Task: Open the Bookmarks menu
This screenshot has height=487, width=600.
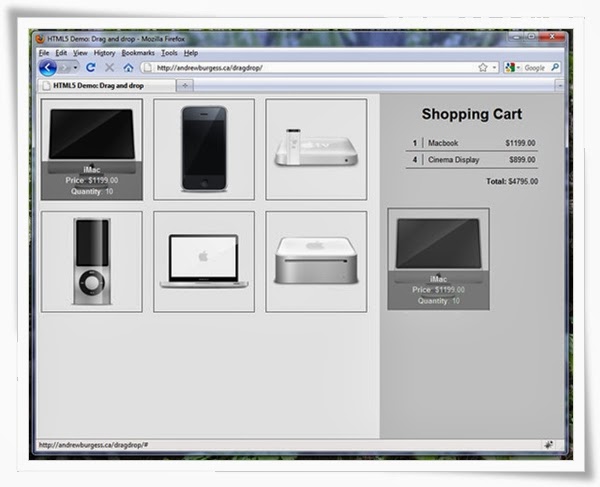Action: pyautogui.click(x=138, y=53)
